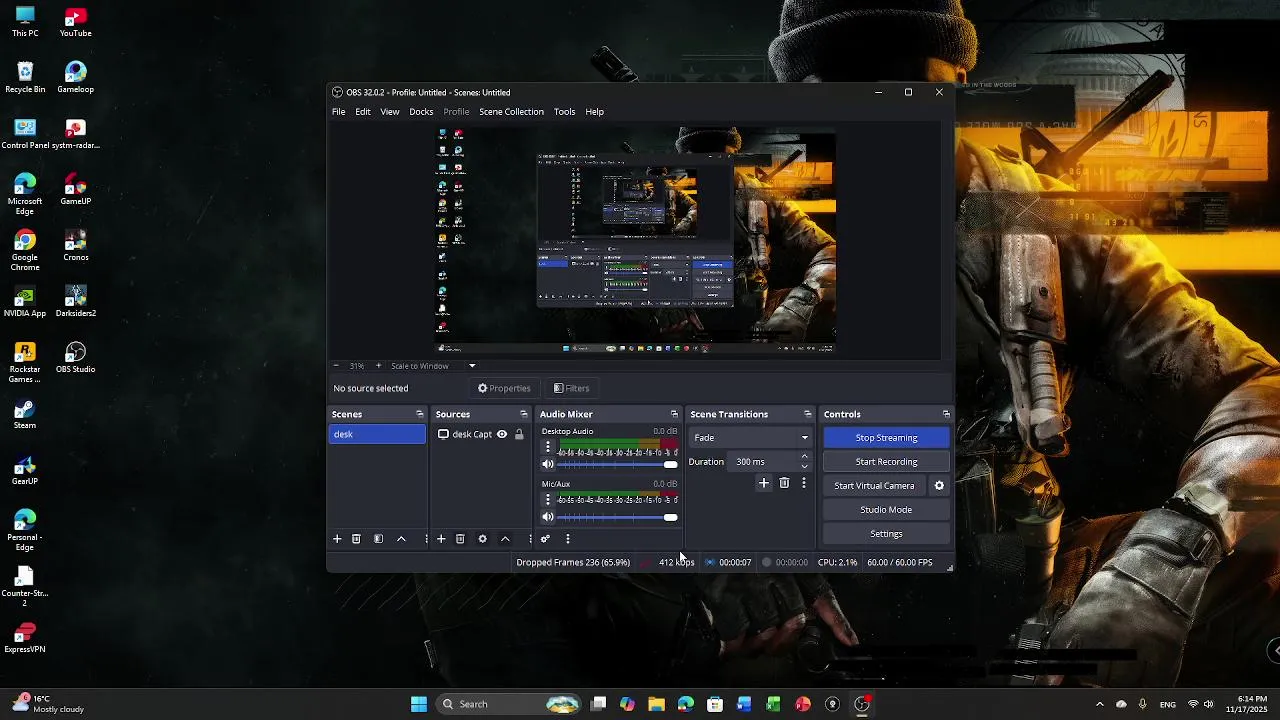Image resolution: width=1280 pixels, height=720 pixels.
Task: Pop out the Controls dock
Action: [x=946, y=414]
